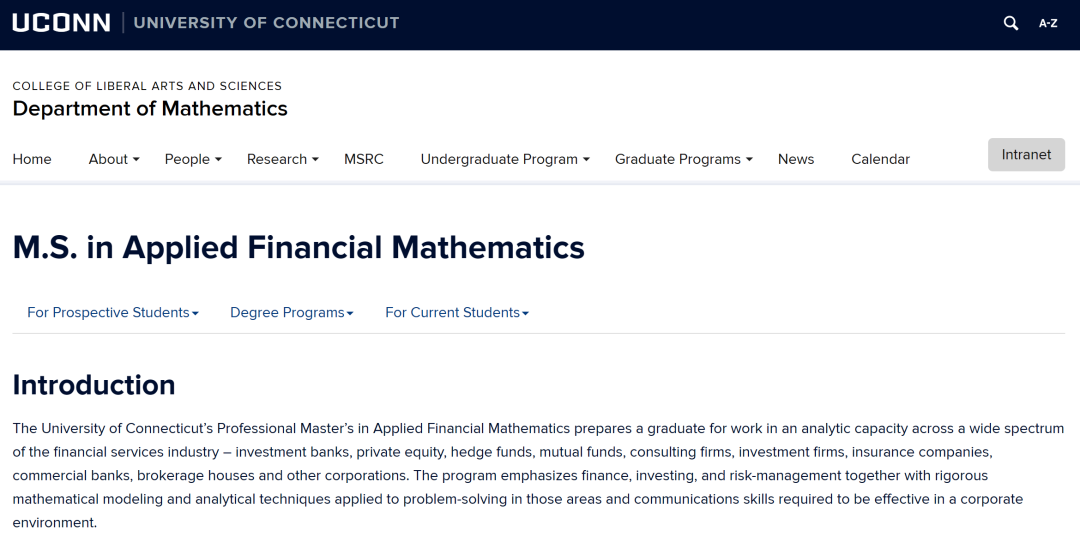This screenshot has height=537, width=1080.
Task: Expand Graduate Programs menu
Action: [684, 159]
